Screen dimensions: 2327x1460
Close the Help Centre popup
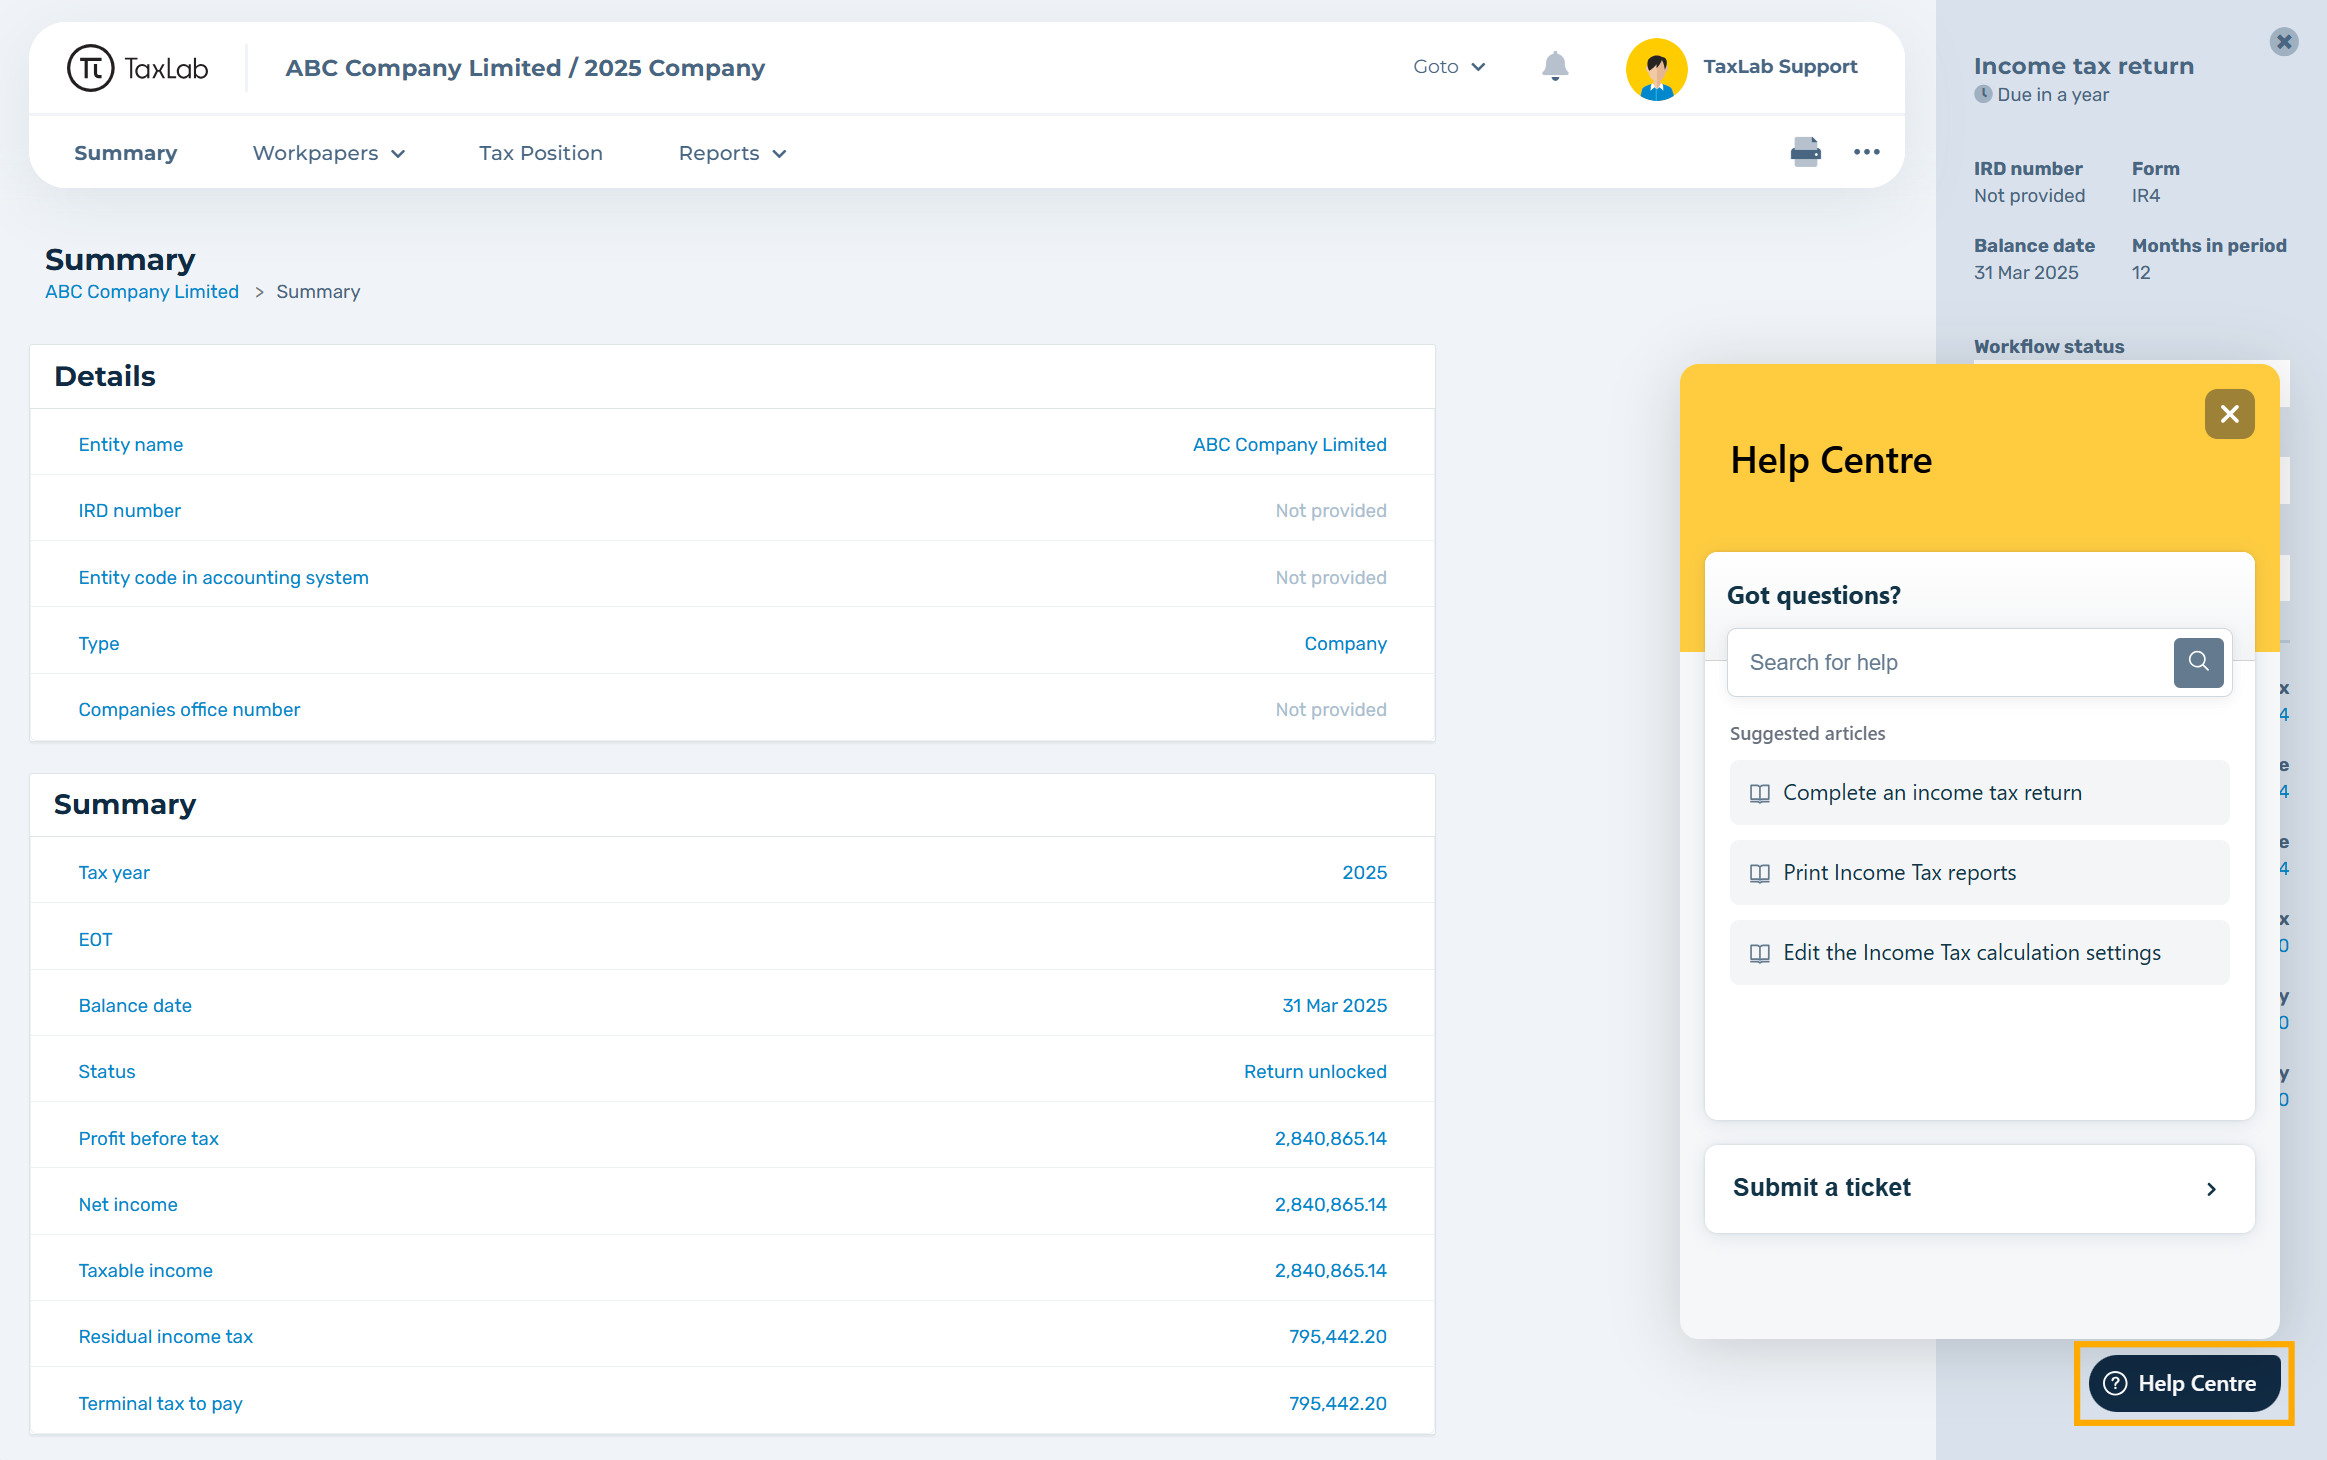coord(2229,414)
